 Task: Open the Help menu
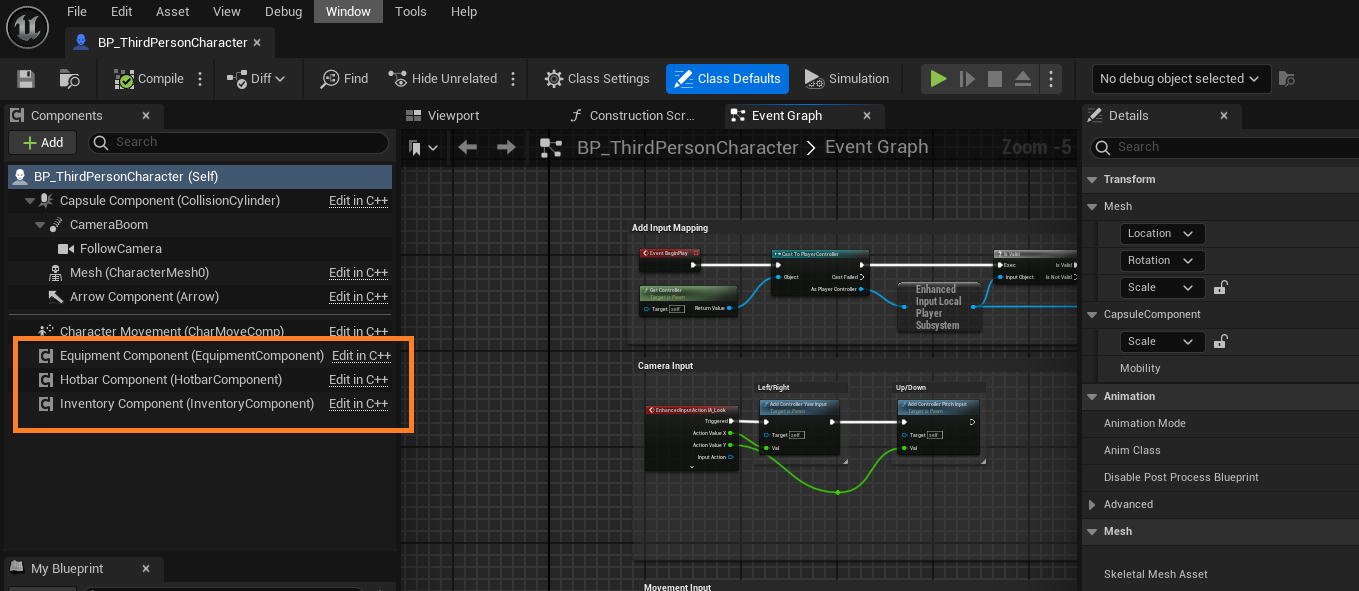tap(464, 12)
